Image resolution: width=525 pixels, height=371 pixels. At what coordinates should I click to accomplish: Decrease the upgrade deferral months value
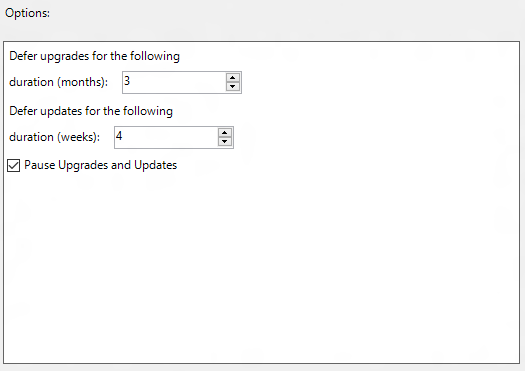pos(232,87)
